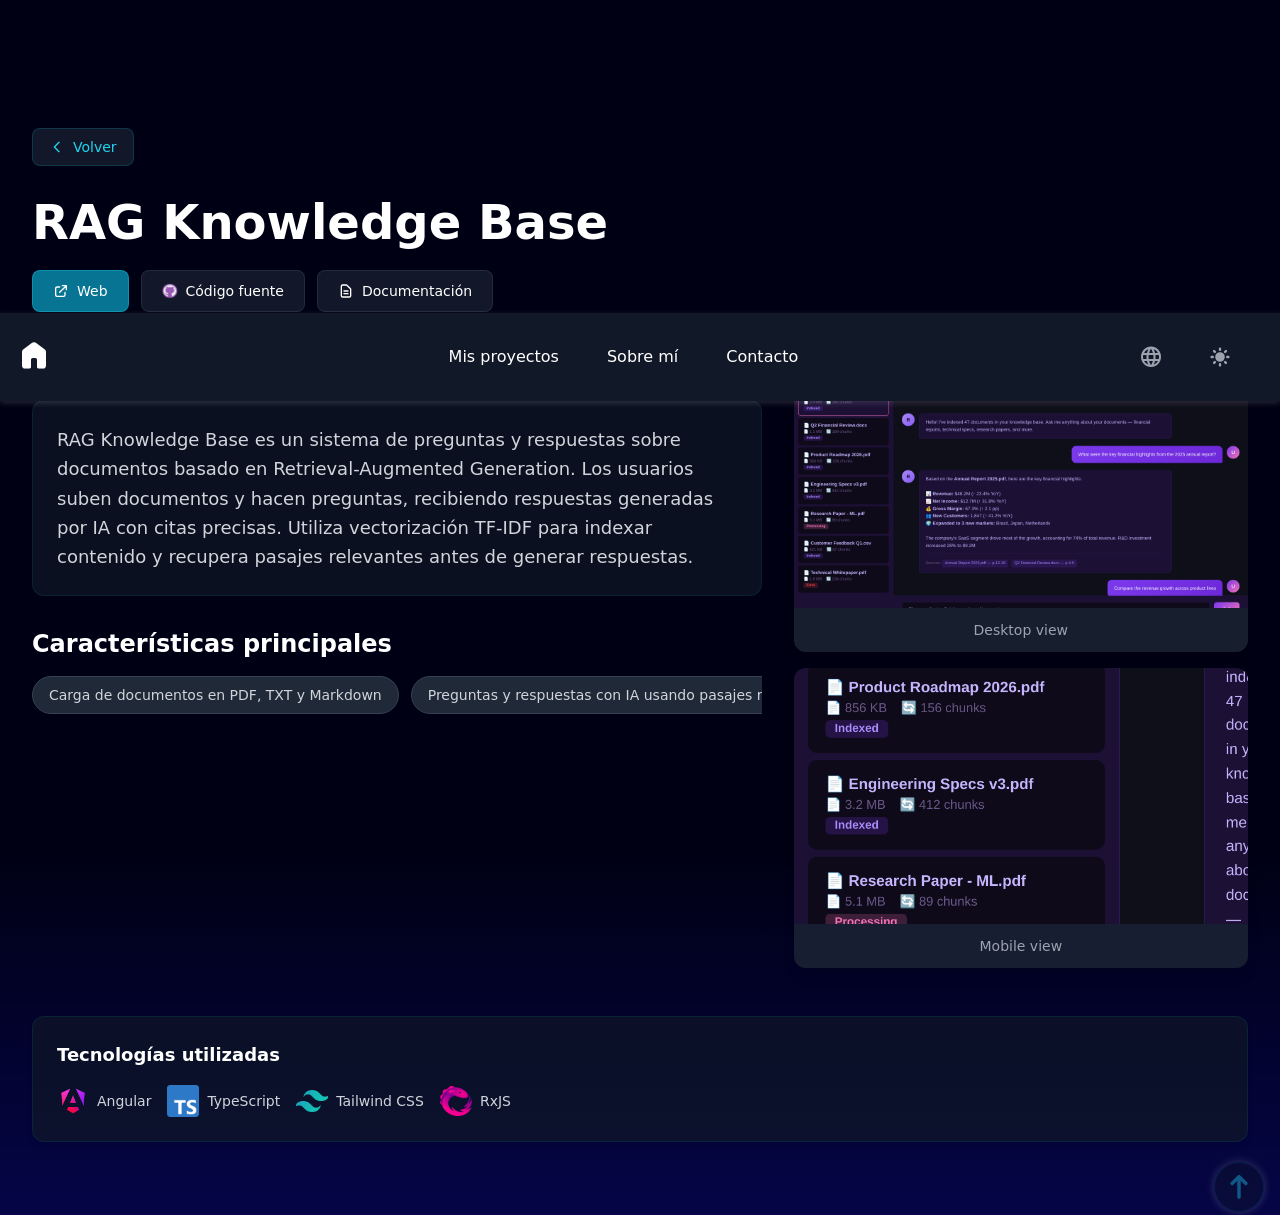
Task: Click the 'Preguntas y respuestas con IA' chip
Action: click(x=587, y=695)
